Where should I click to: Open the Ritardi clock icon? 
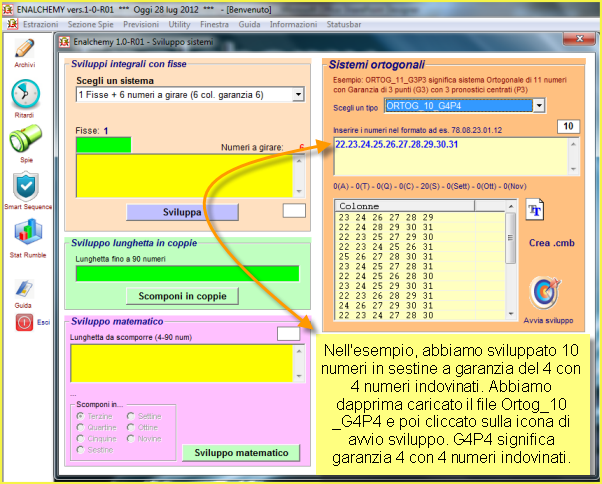(25, 94)
